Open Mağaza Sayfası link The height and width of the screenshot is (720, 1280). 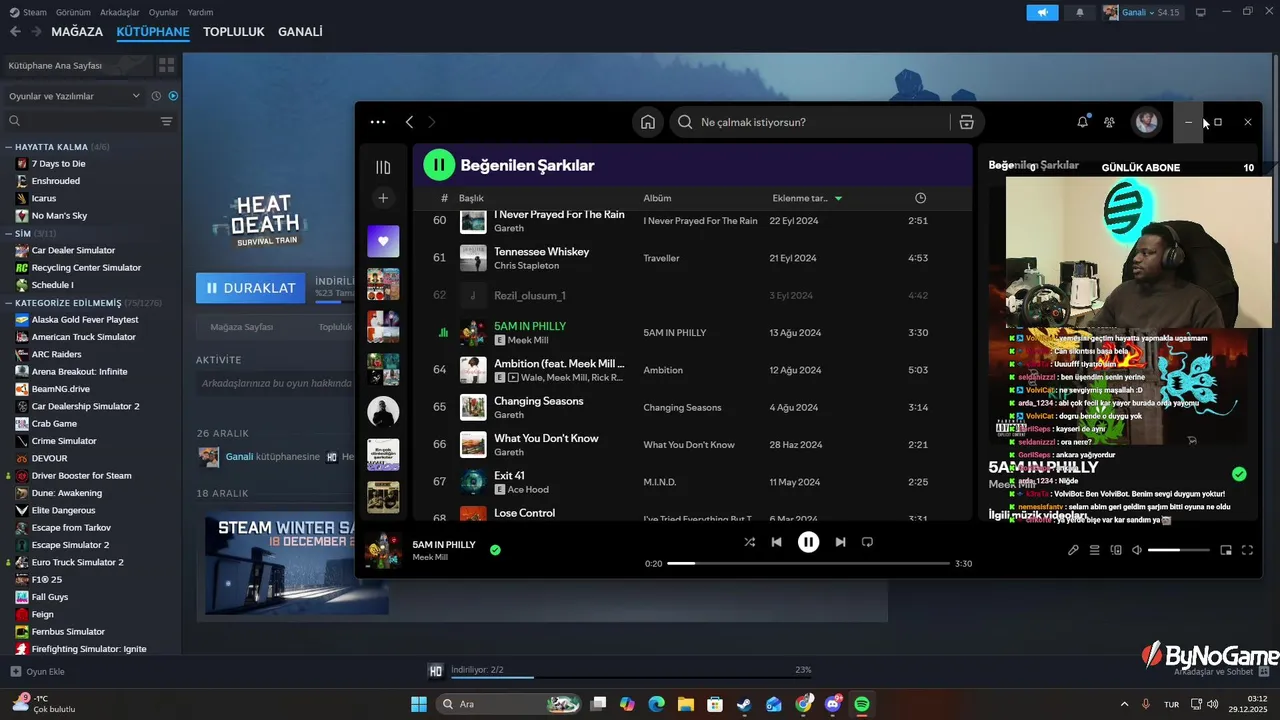(241, 327)
